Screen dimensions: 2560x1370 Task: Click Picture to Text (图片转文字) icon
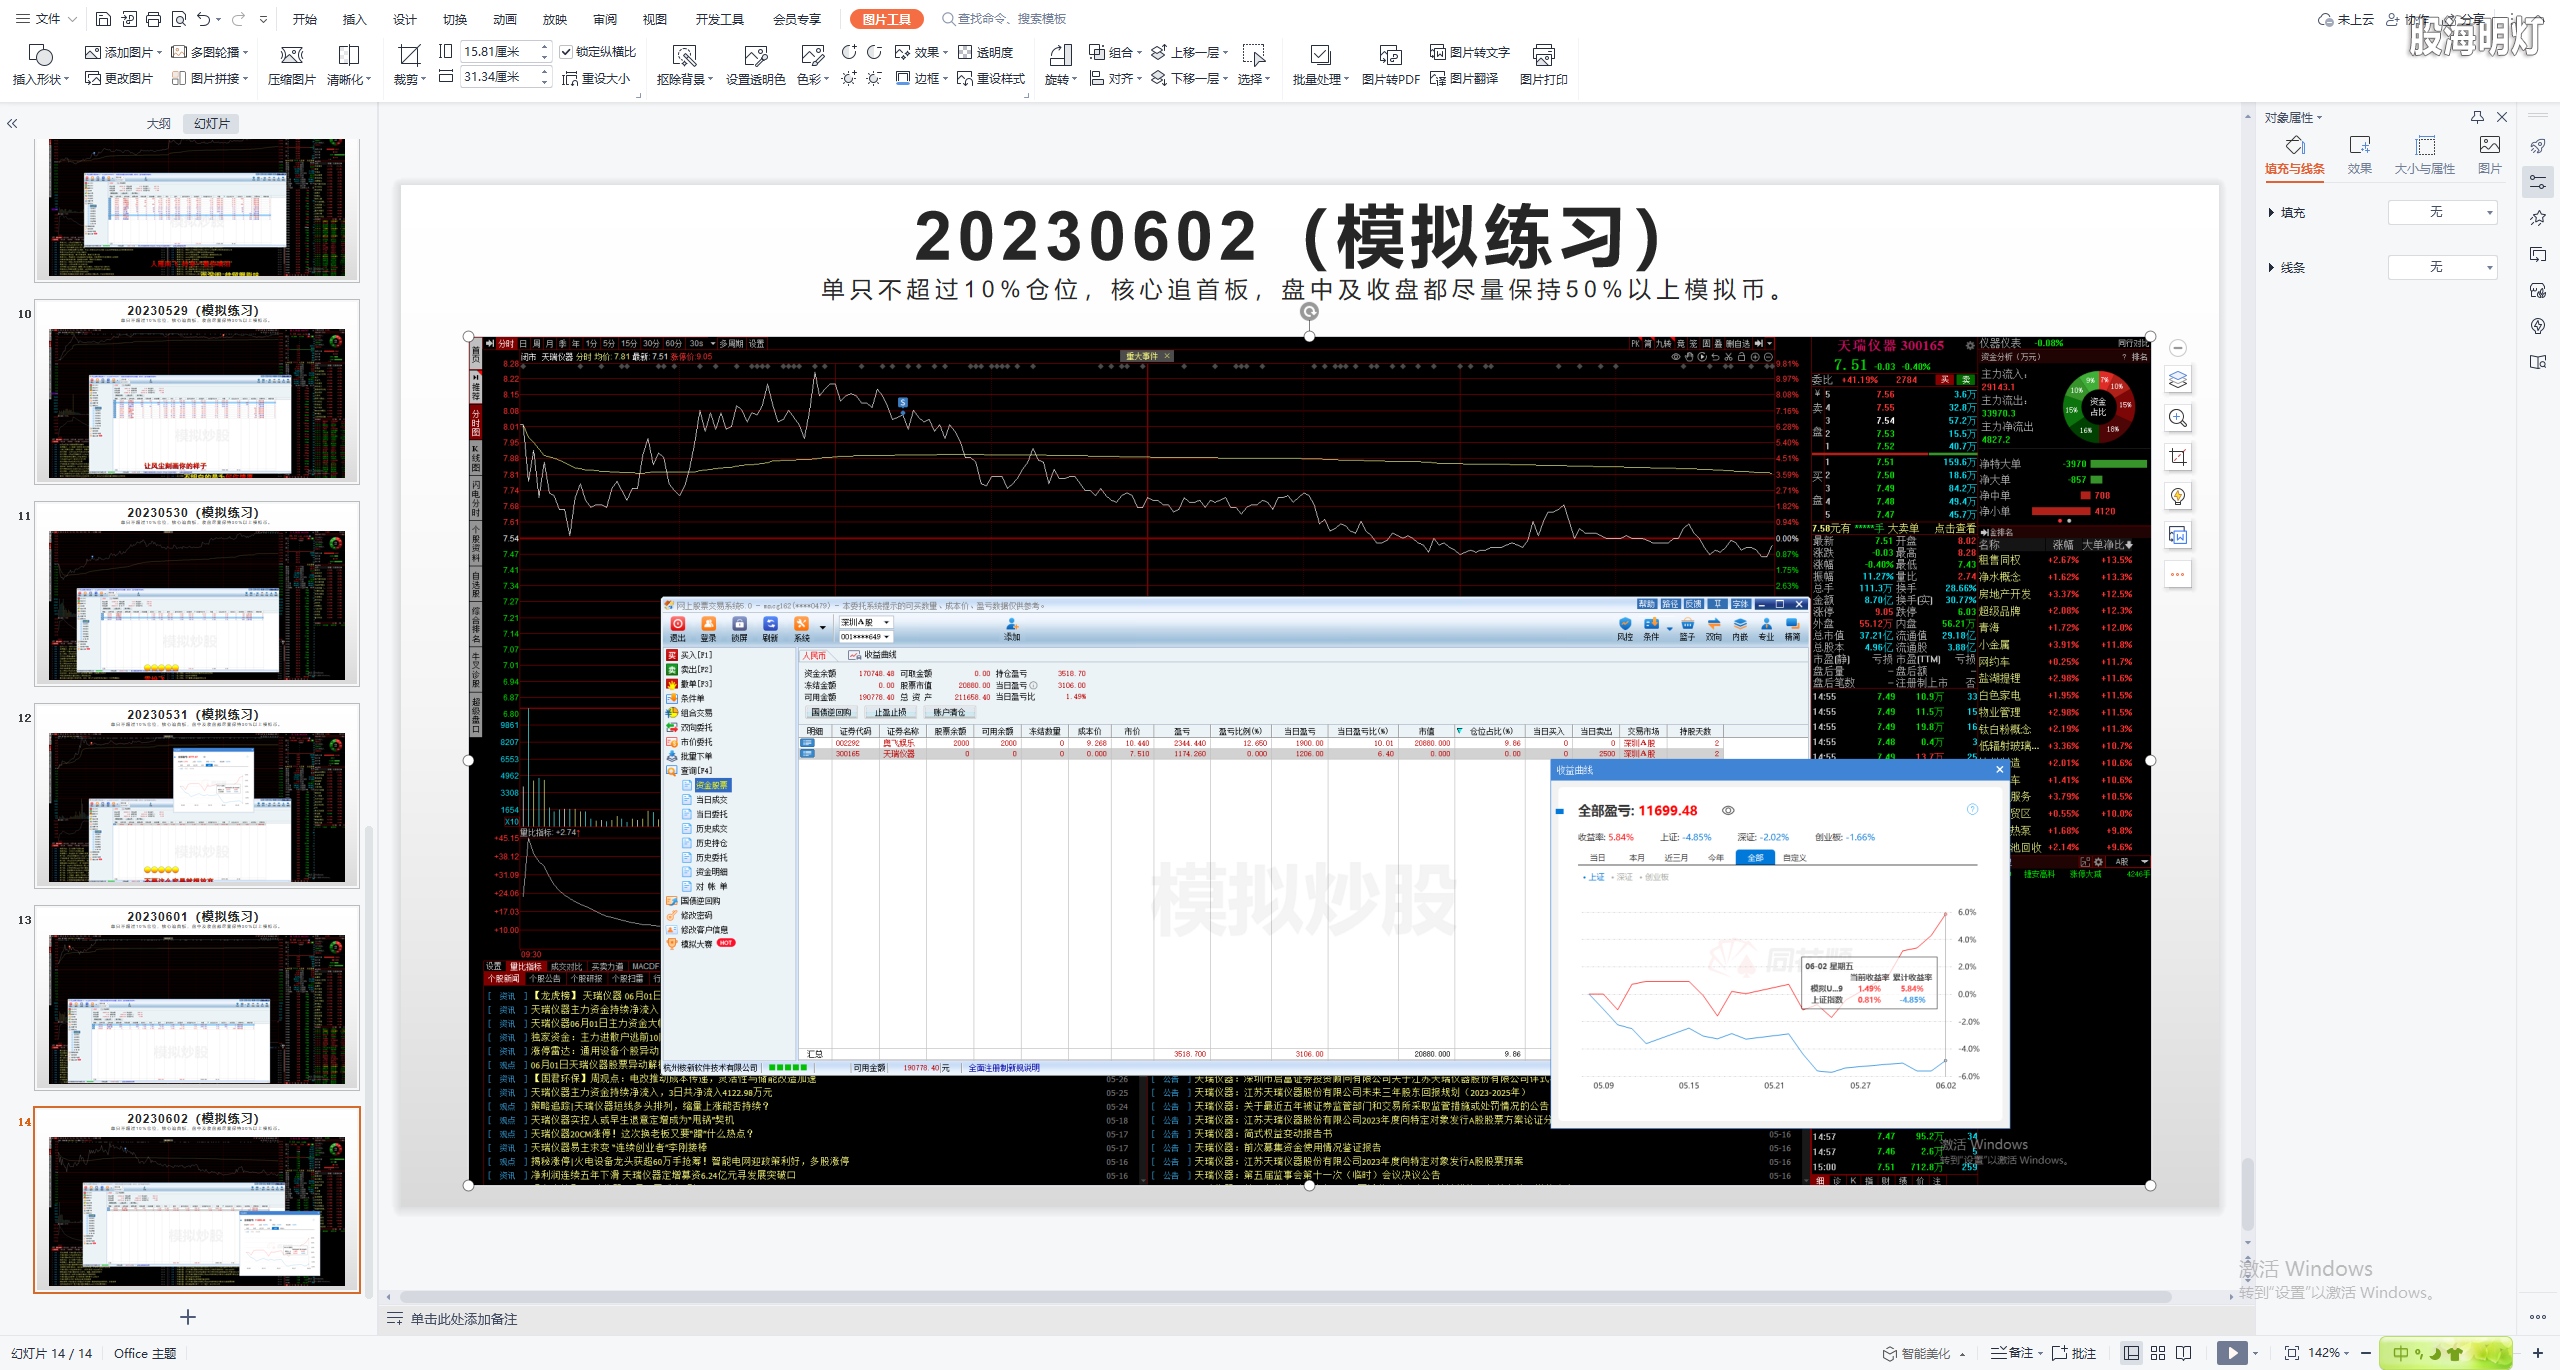[x=1469, y=52]
